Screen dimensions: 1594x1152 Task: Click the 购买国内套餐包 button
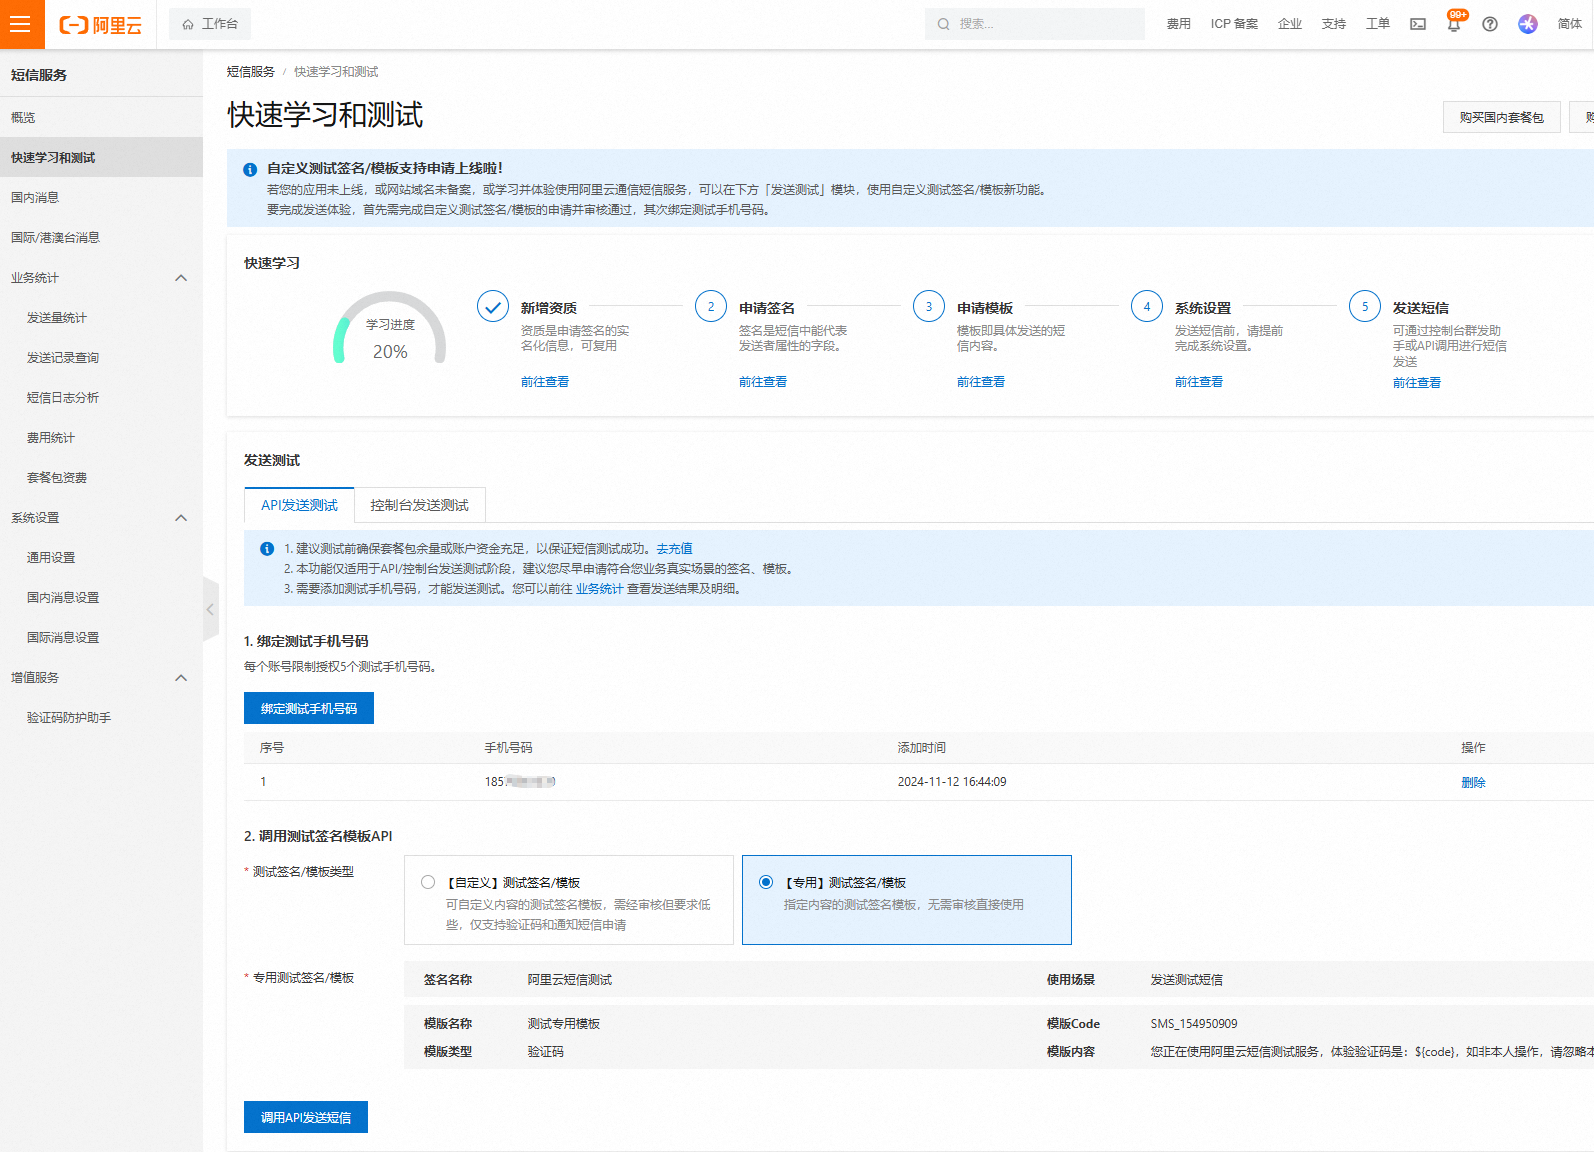pos(1501,117)
